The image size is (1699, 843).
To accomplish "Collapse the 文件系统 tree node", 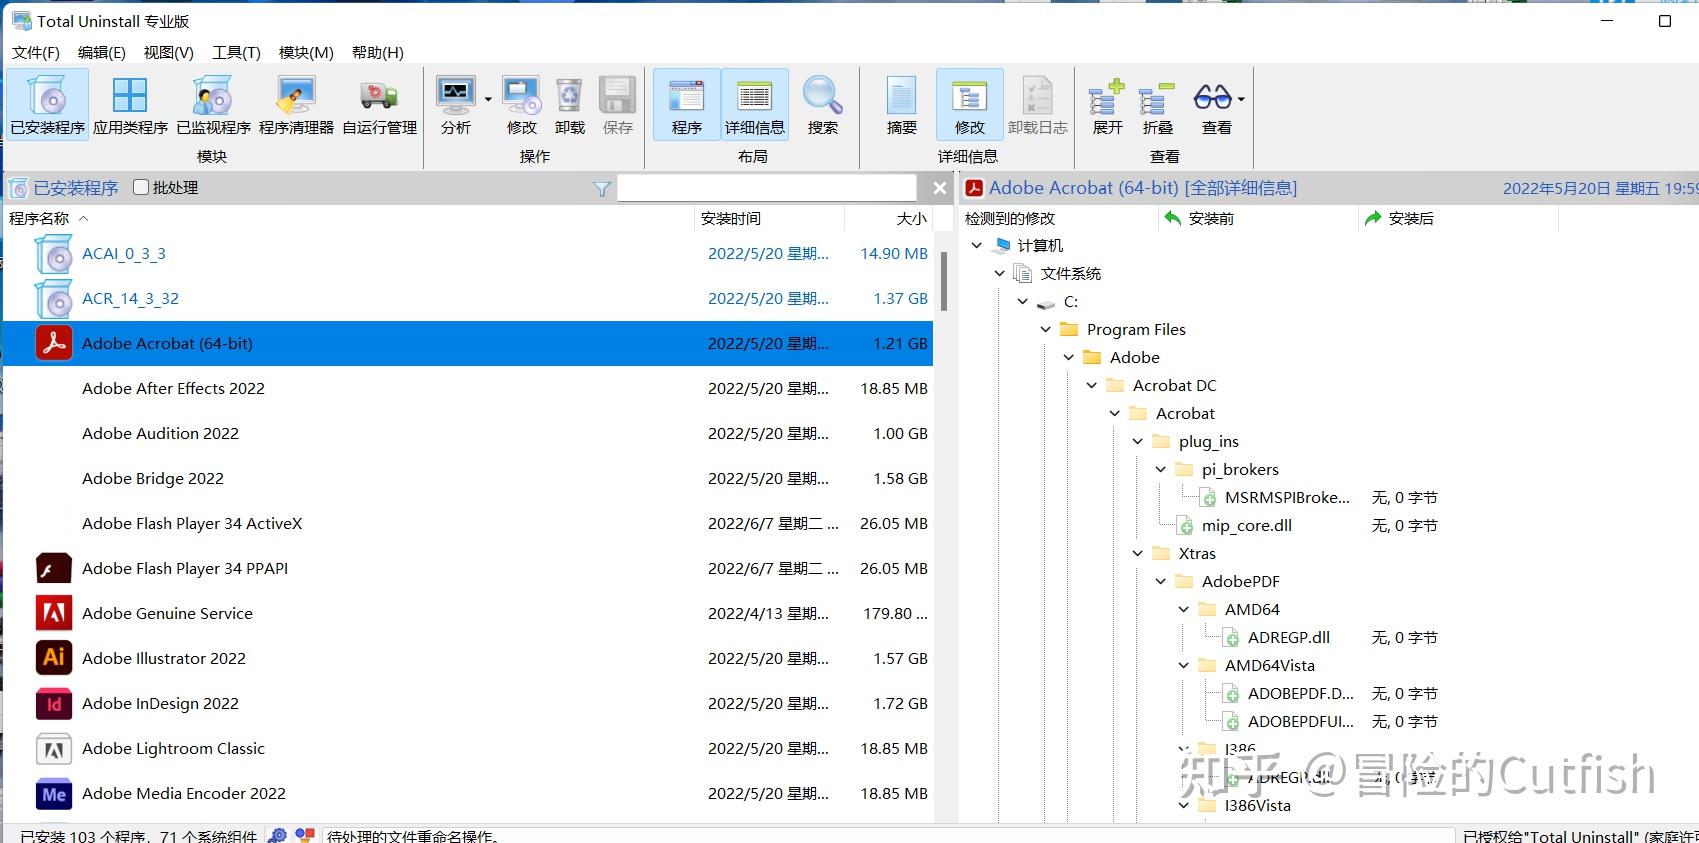I will [x=1000, y=273].
